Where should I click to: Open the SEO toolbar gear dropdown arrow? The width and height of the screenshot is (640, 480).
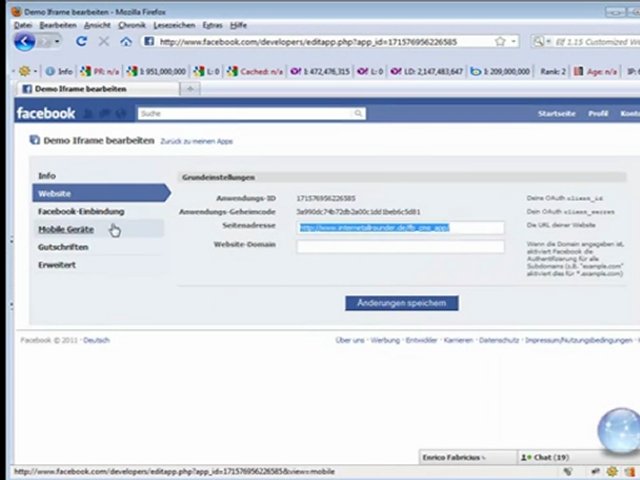click(x=35, y=71)
